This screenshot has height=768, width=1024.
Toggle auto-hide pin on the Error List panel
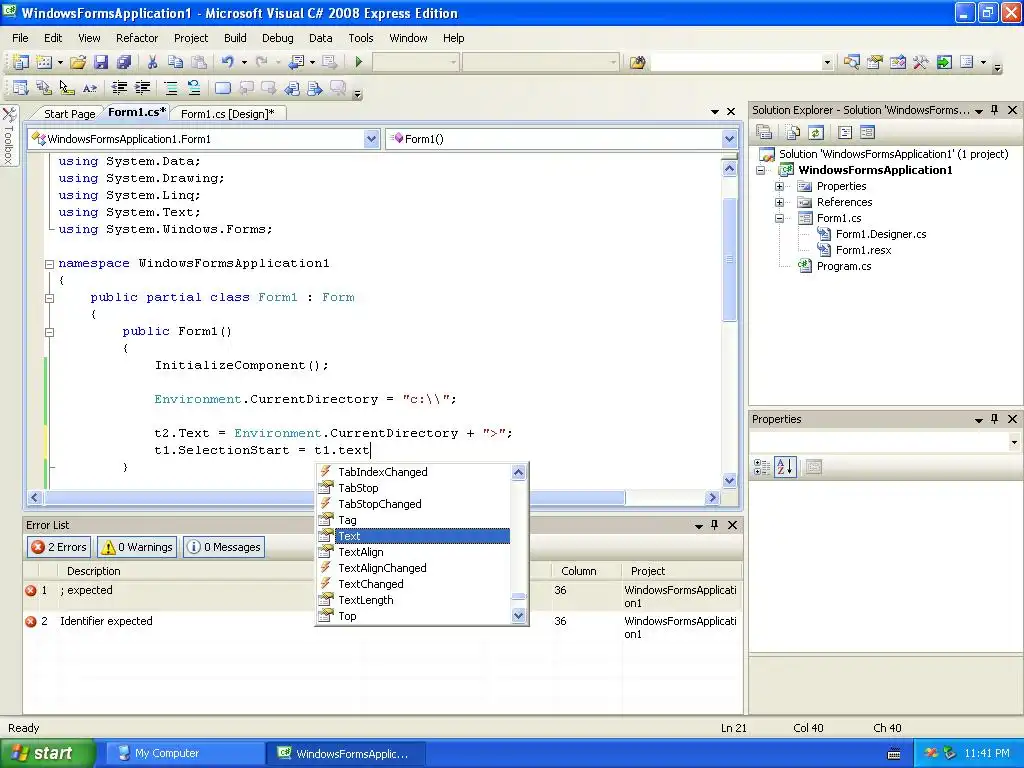[x=714, y=524]
